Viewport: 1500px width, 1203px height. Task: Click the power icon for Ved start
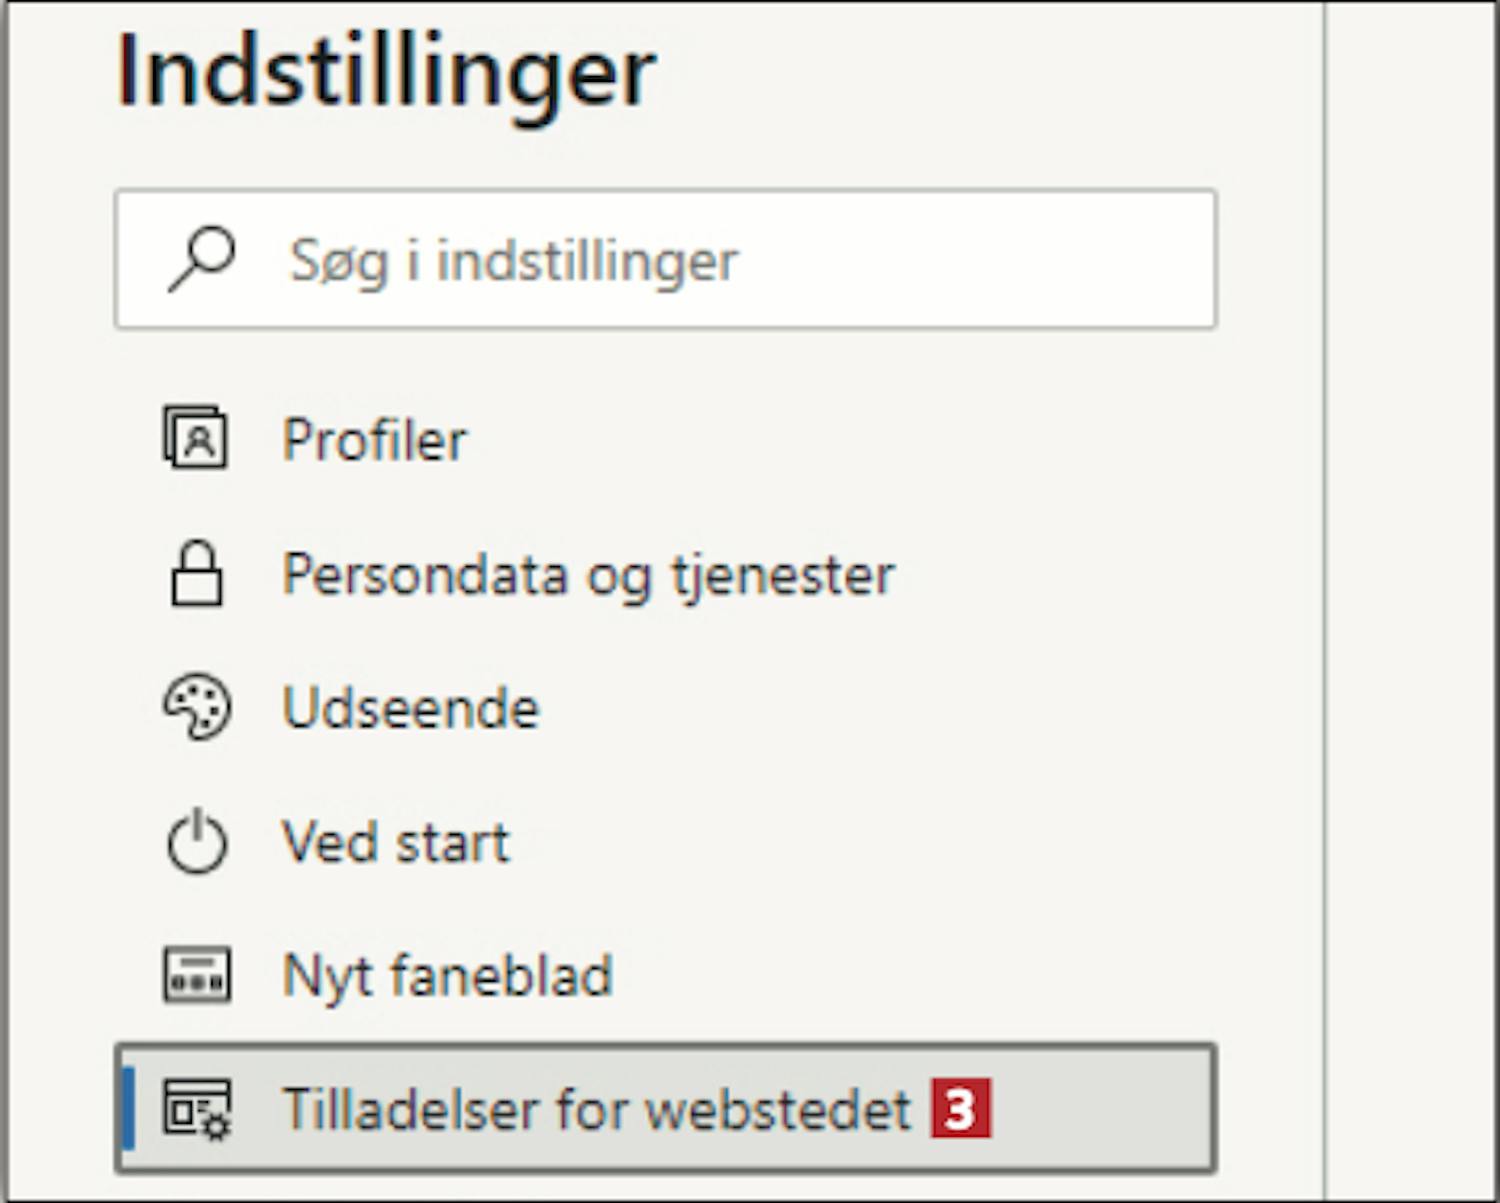click(197, 840)
